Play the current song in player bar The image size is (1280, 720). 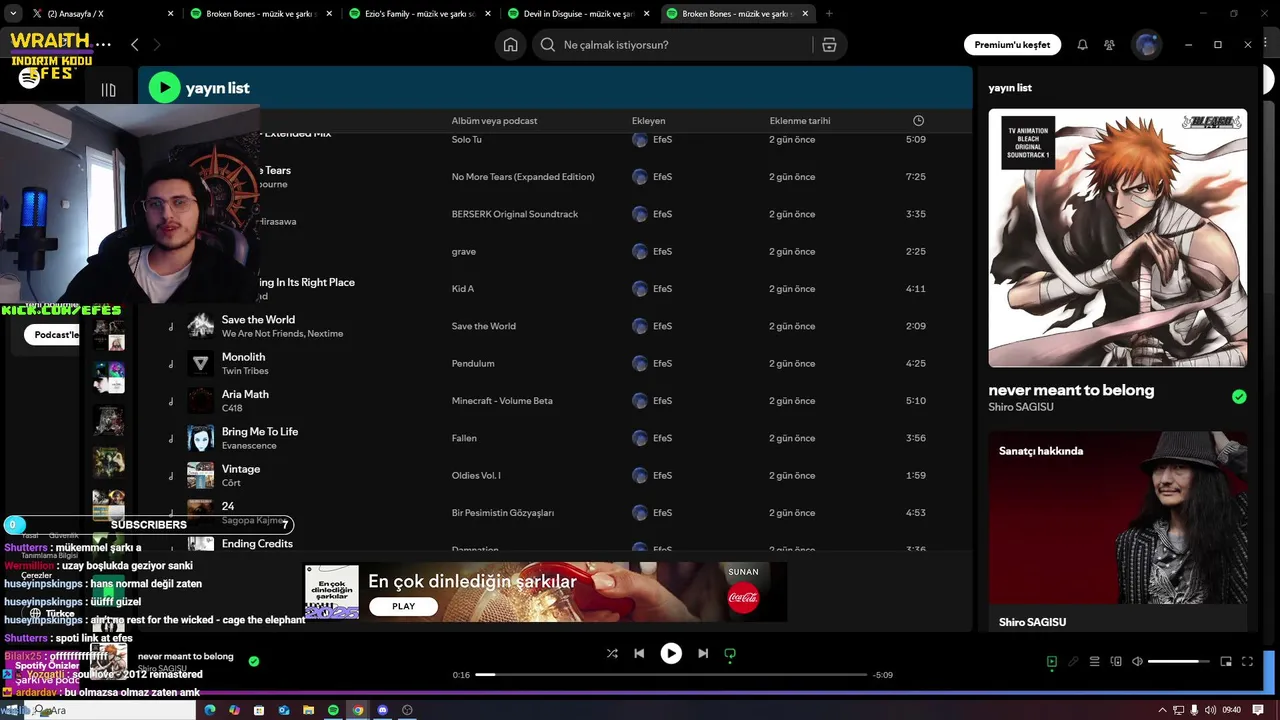671,653
